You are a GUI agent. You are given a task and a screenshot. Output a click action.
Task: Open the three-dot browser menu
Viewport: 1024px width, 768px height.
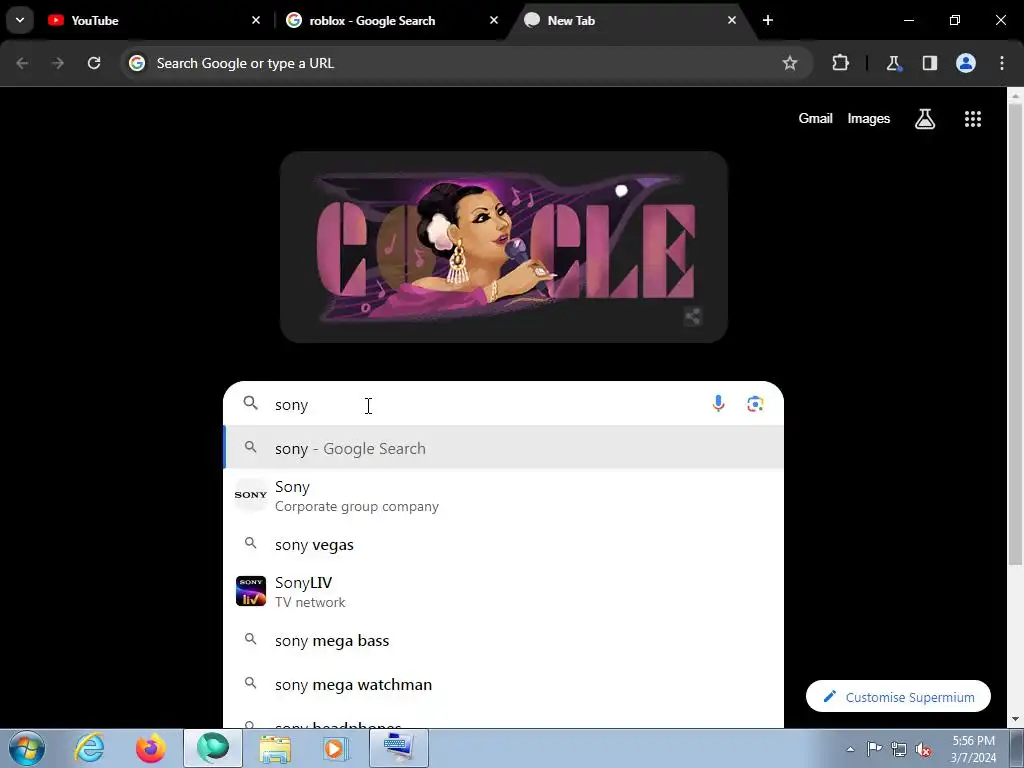click(x=1002, y=63)
